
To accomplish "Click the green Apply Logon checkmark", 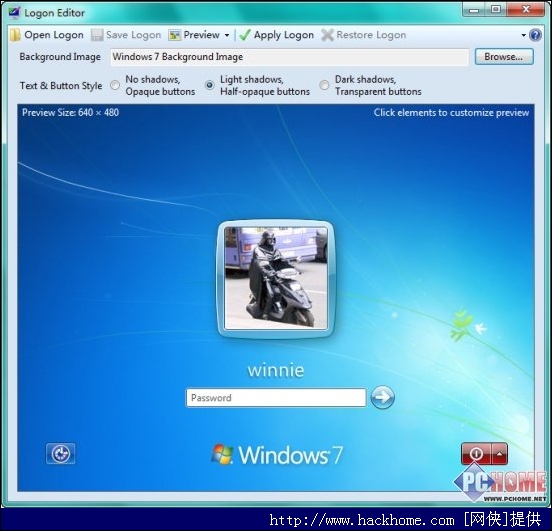I will (245, 35).
